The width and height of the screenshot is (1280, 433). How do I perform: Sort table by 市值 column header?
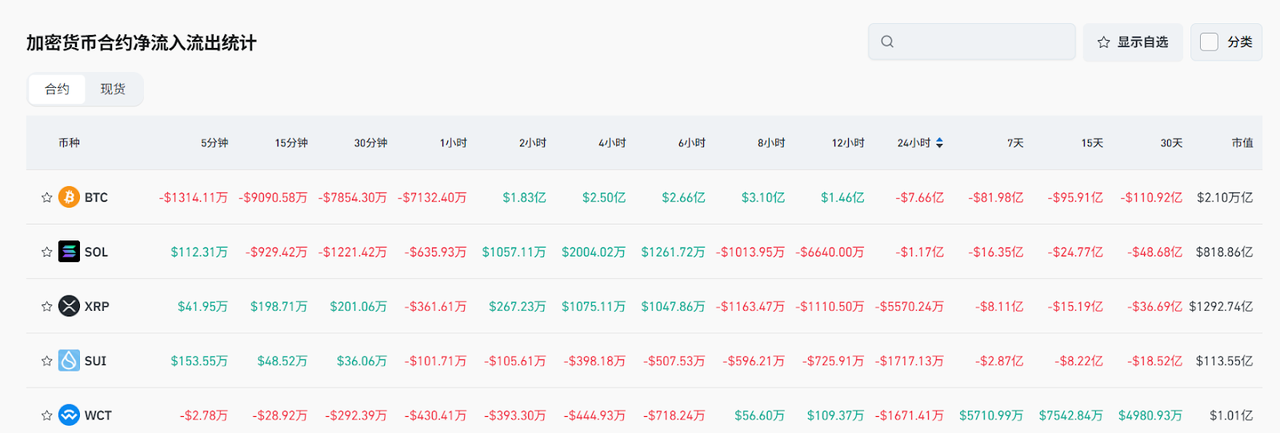[1242, 143]
